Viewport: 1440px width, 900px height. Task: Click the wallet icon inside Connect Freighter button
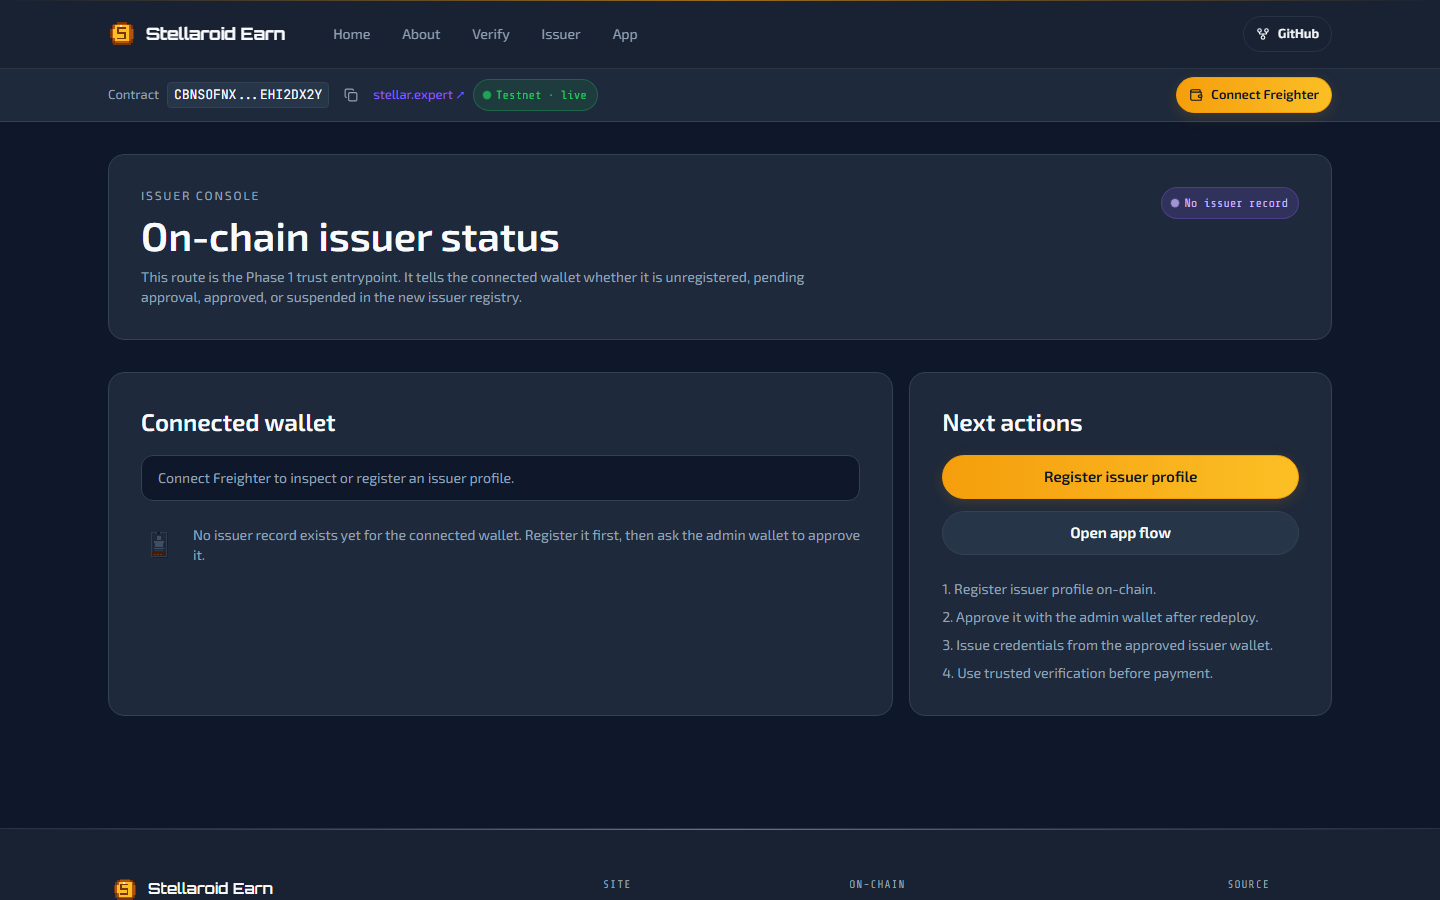tap(1194, 95)
